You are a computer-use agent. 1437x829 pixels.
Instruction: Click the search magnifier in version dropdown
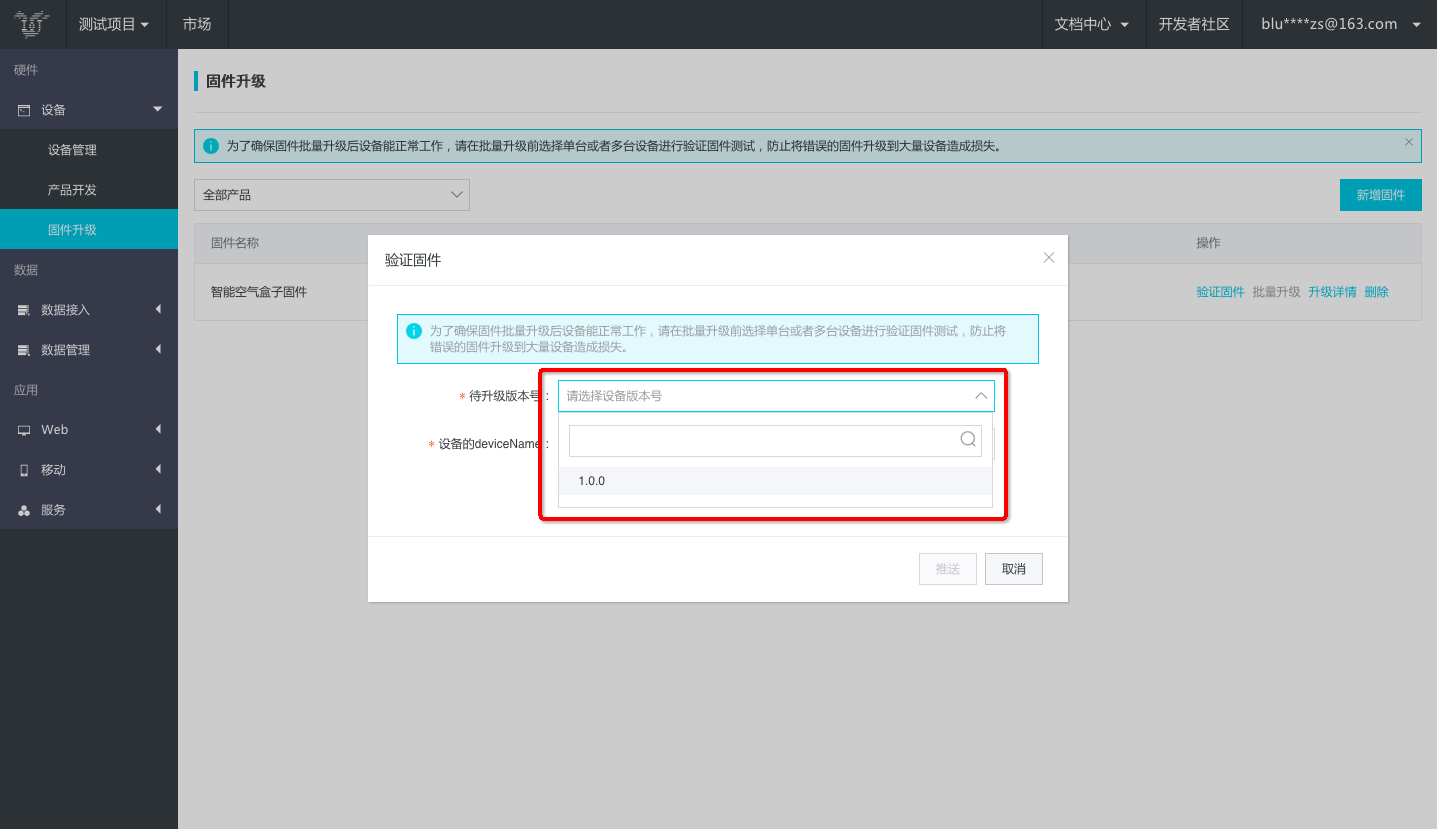click(x=968, y=439)
